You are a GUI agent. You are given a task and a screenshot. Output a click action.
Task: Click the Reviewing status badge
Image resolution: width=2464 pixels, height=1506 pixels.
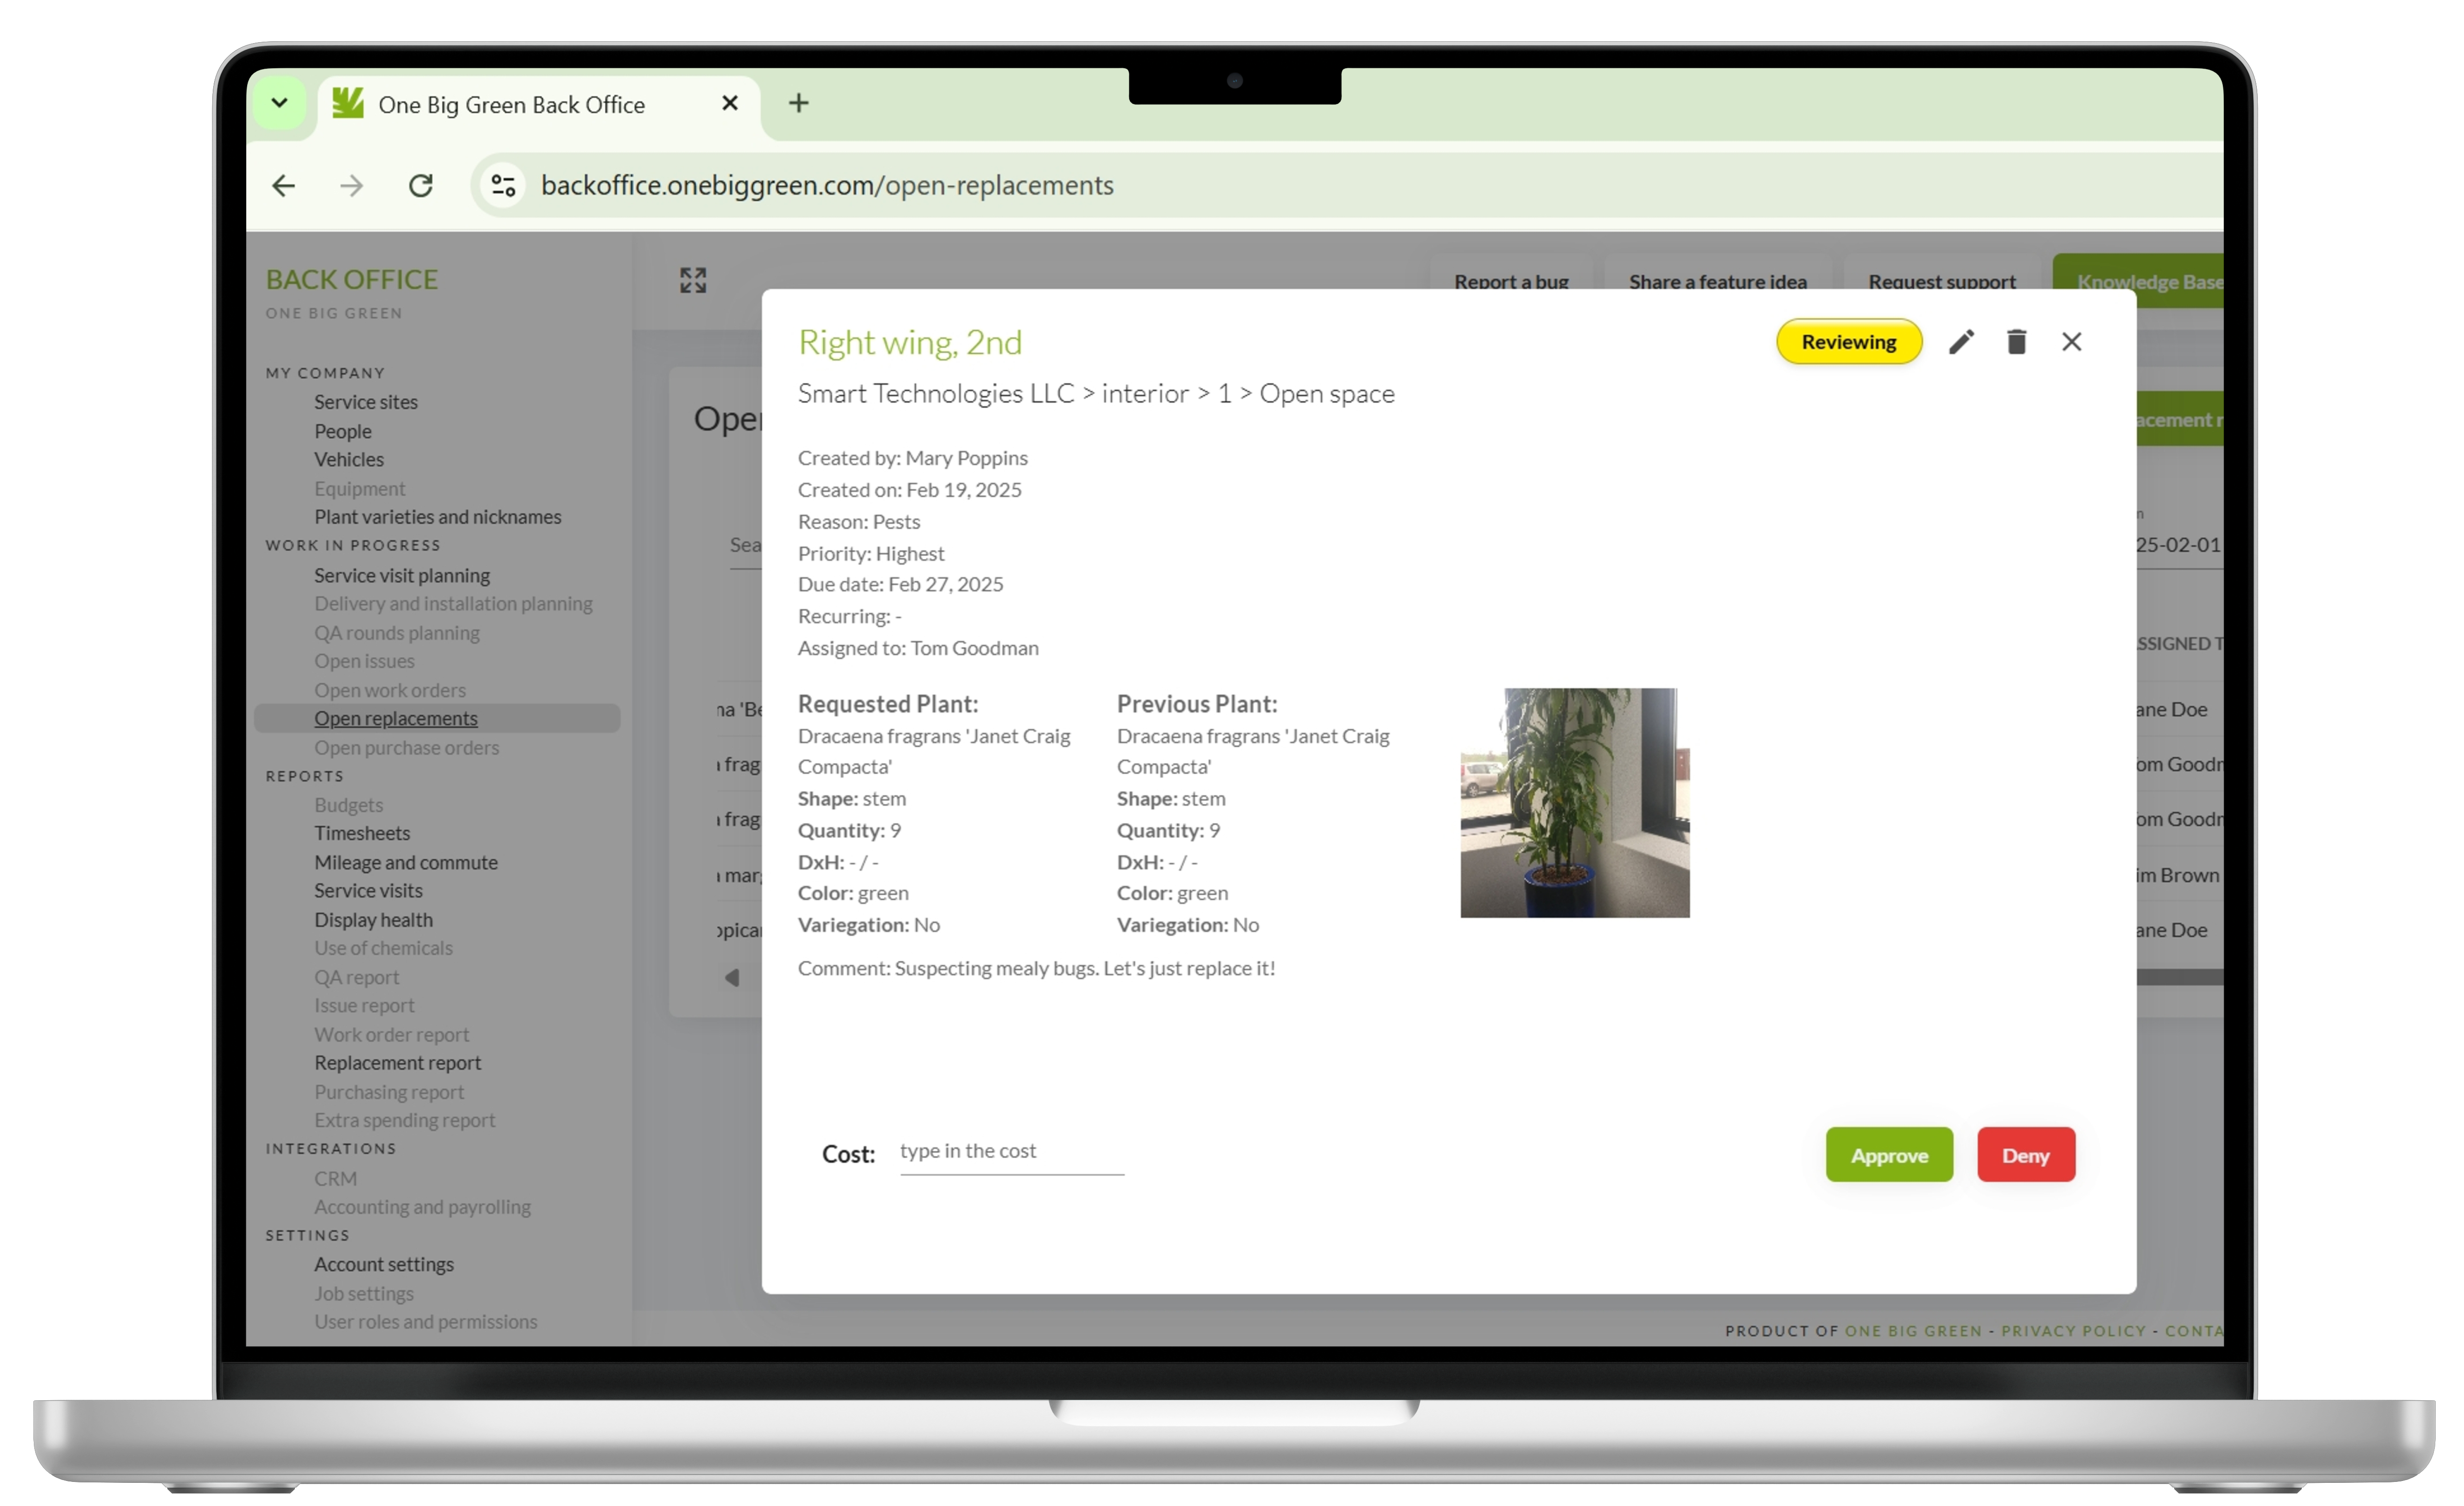click(1848, 342)
